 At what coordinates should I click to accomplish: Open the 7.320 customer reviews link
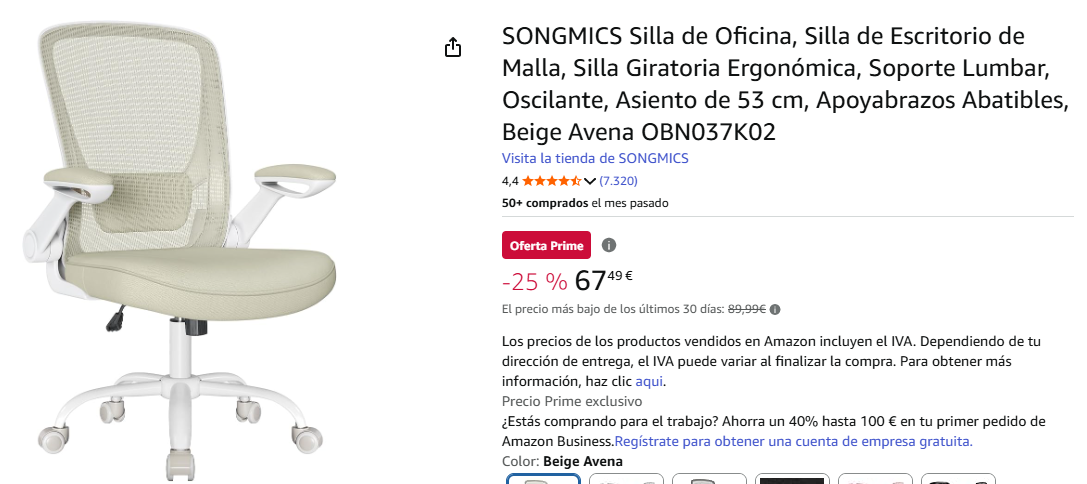pyautogui.click(x=618, y=181)
